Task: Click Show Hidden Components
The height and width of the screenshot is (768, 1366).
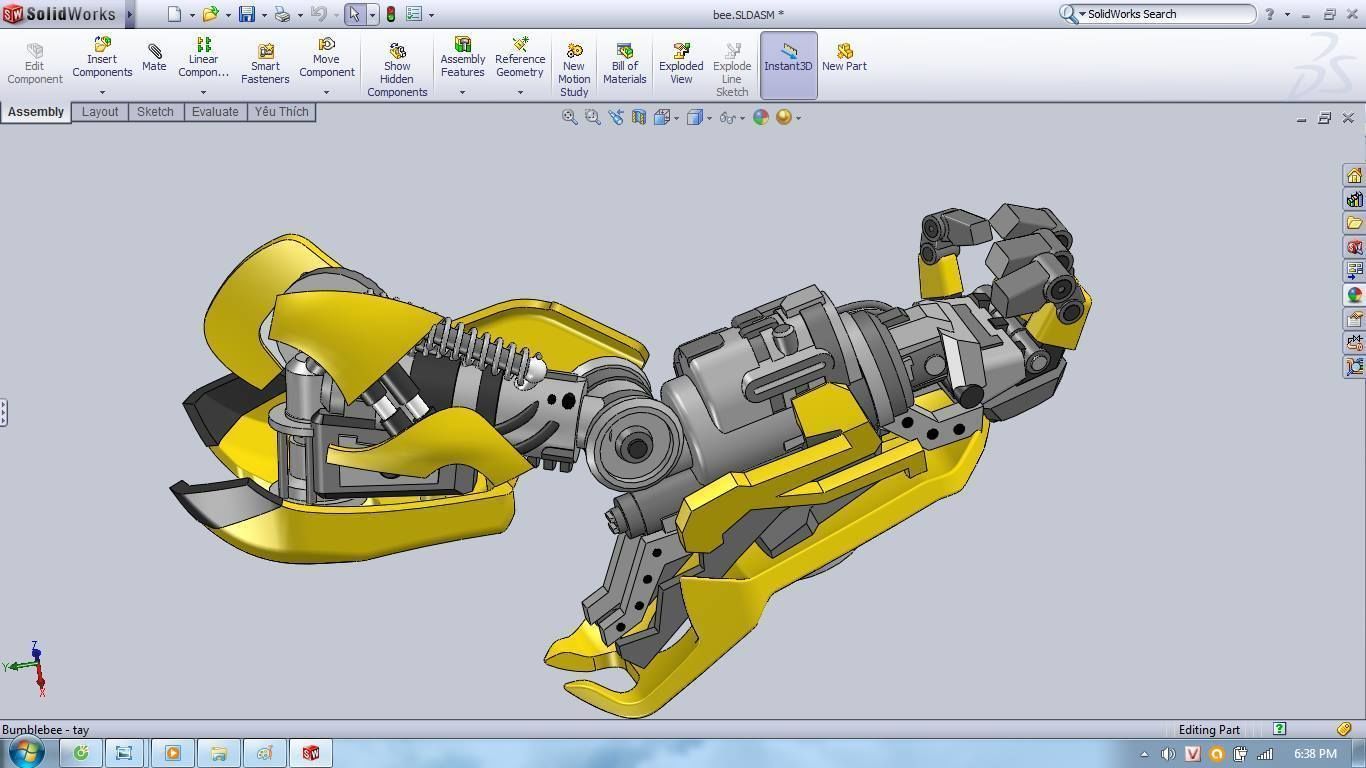Action: point(397,70)
